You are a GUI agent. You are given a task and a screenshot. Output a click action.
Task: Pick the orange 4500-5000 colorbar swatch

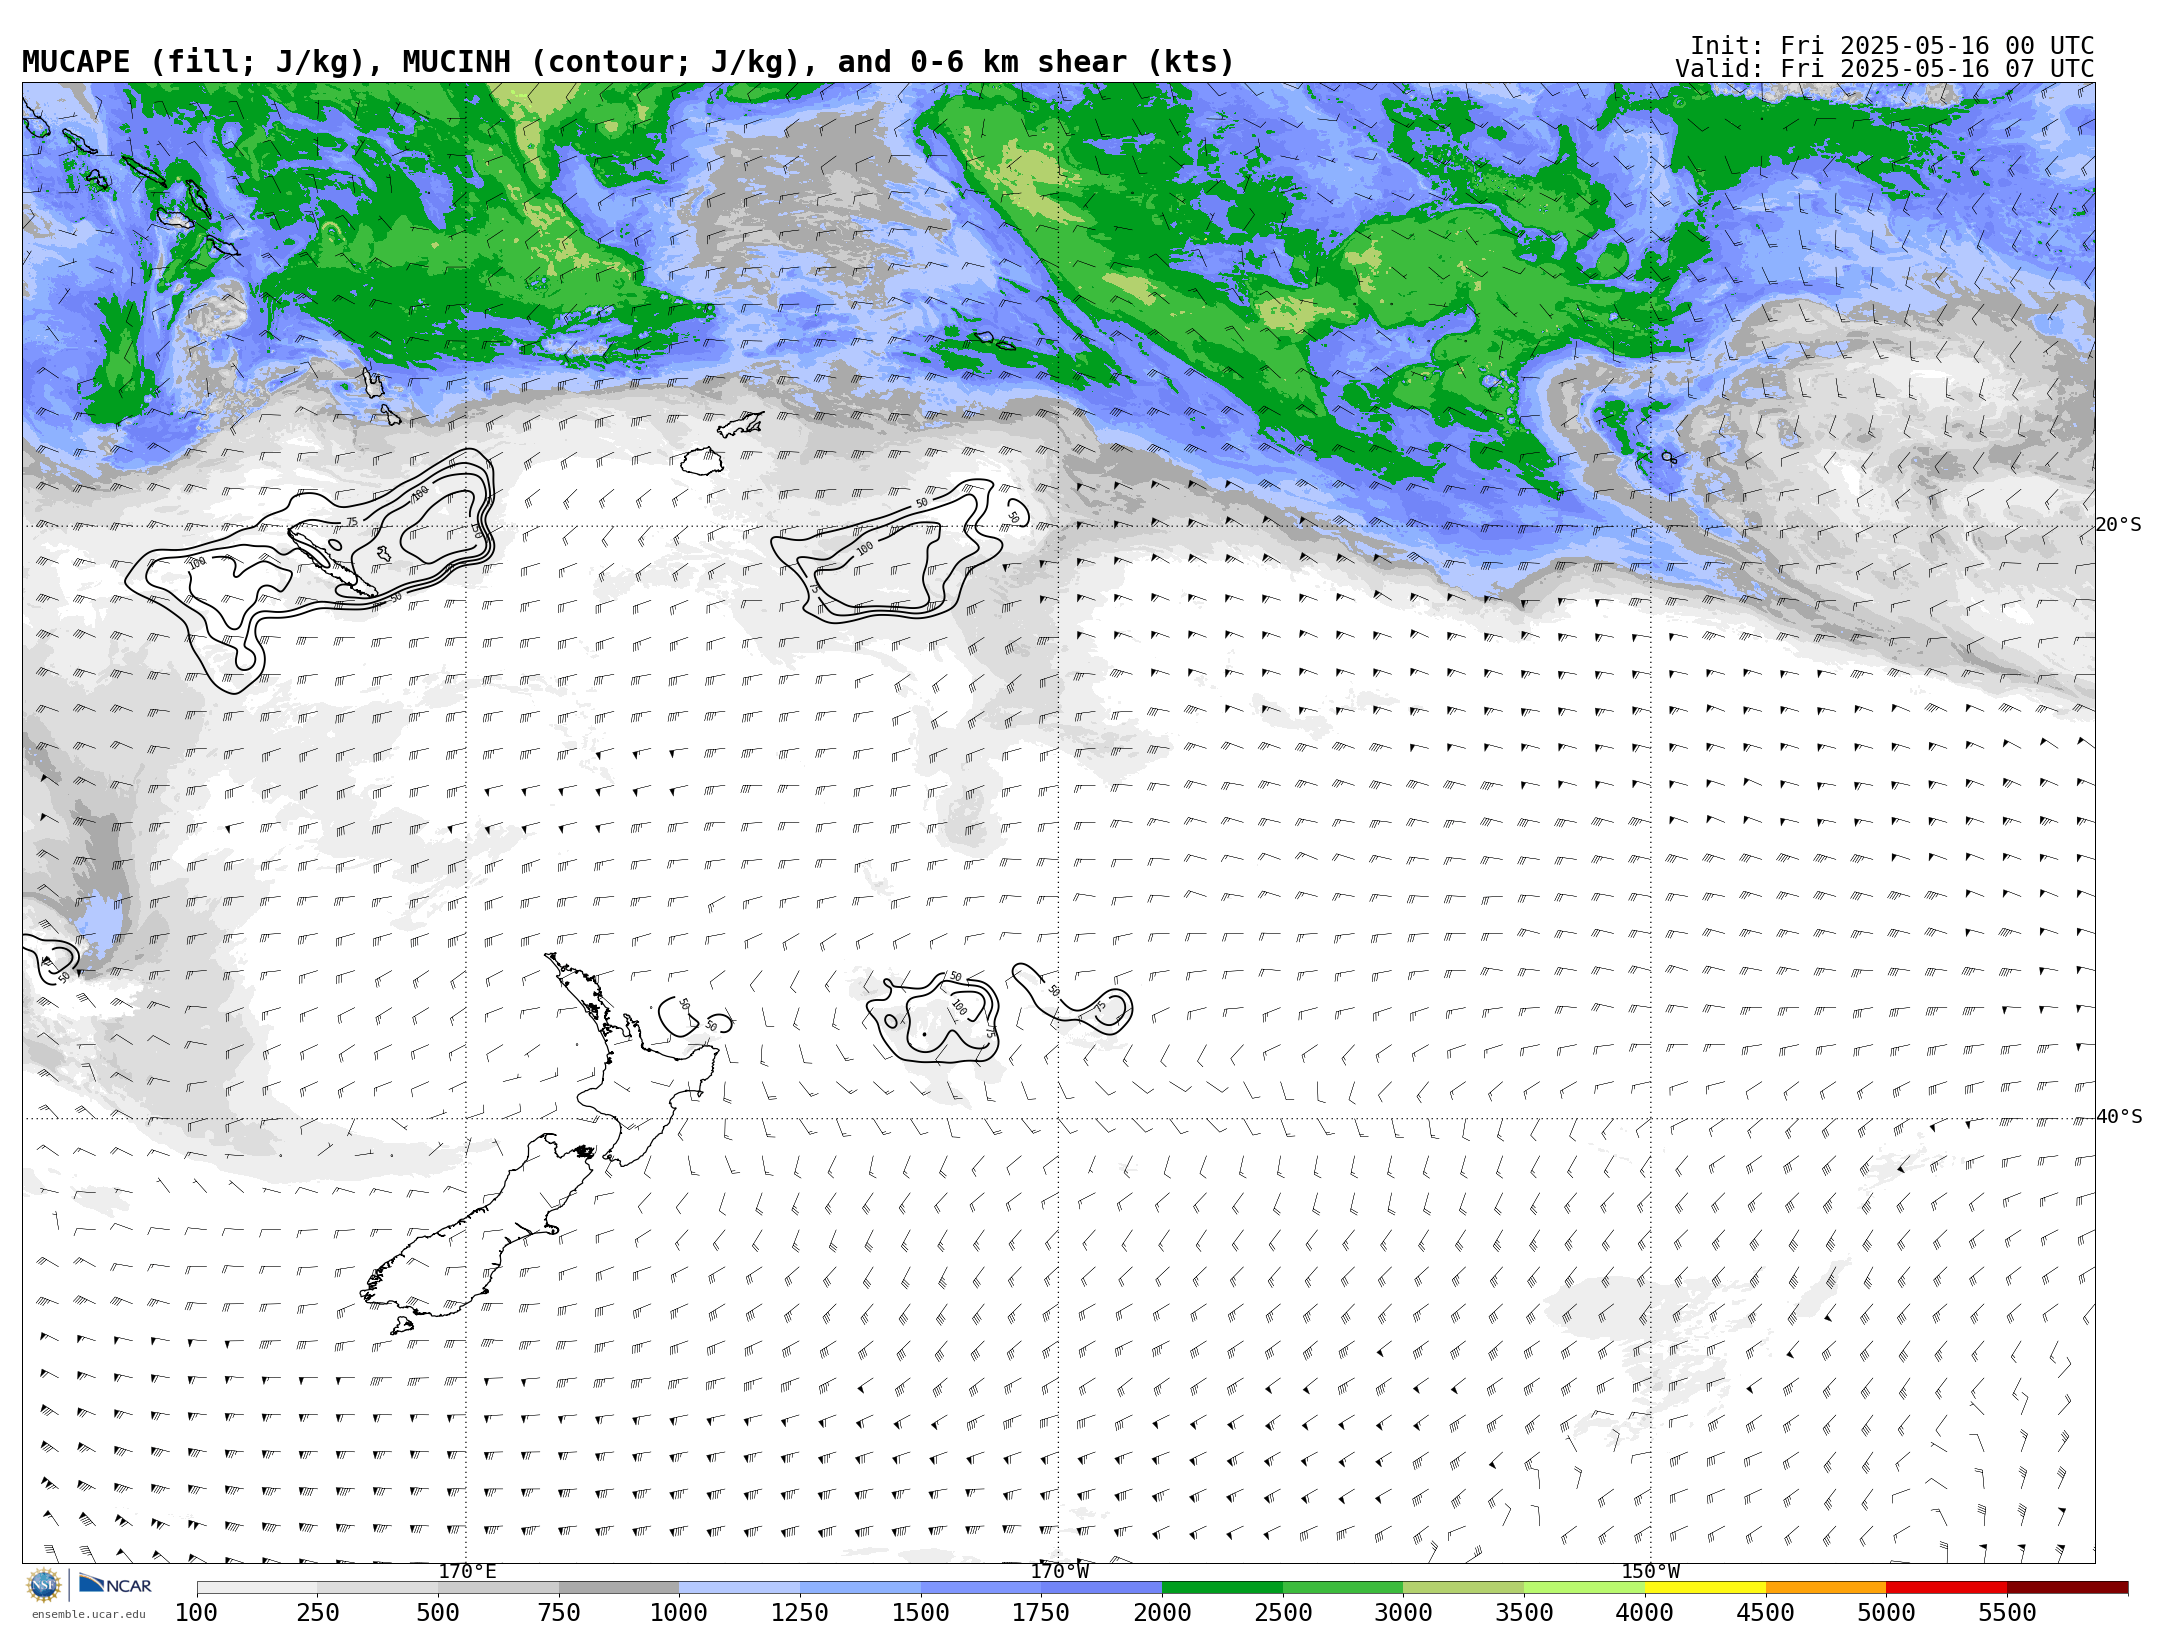(1826, 1588)
